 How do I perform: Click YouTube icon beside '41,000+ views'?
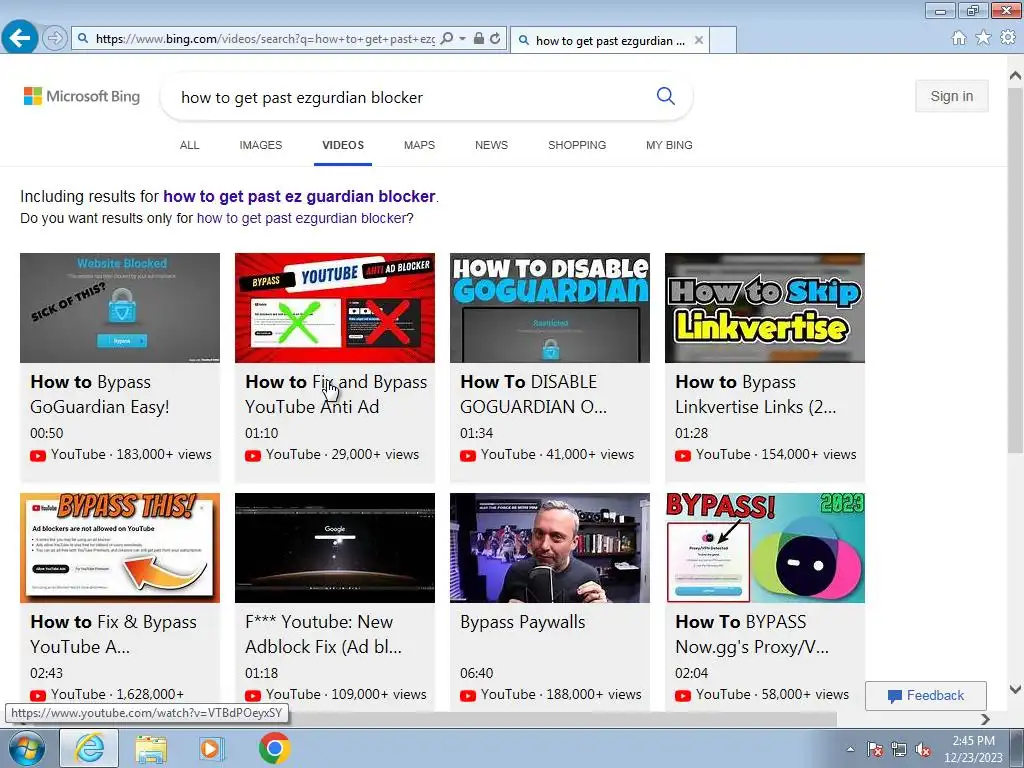[468, 455]
